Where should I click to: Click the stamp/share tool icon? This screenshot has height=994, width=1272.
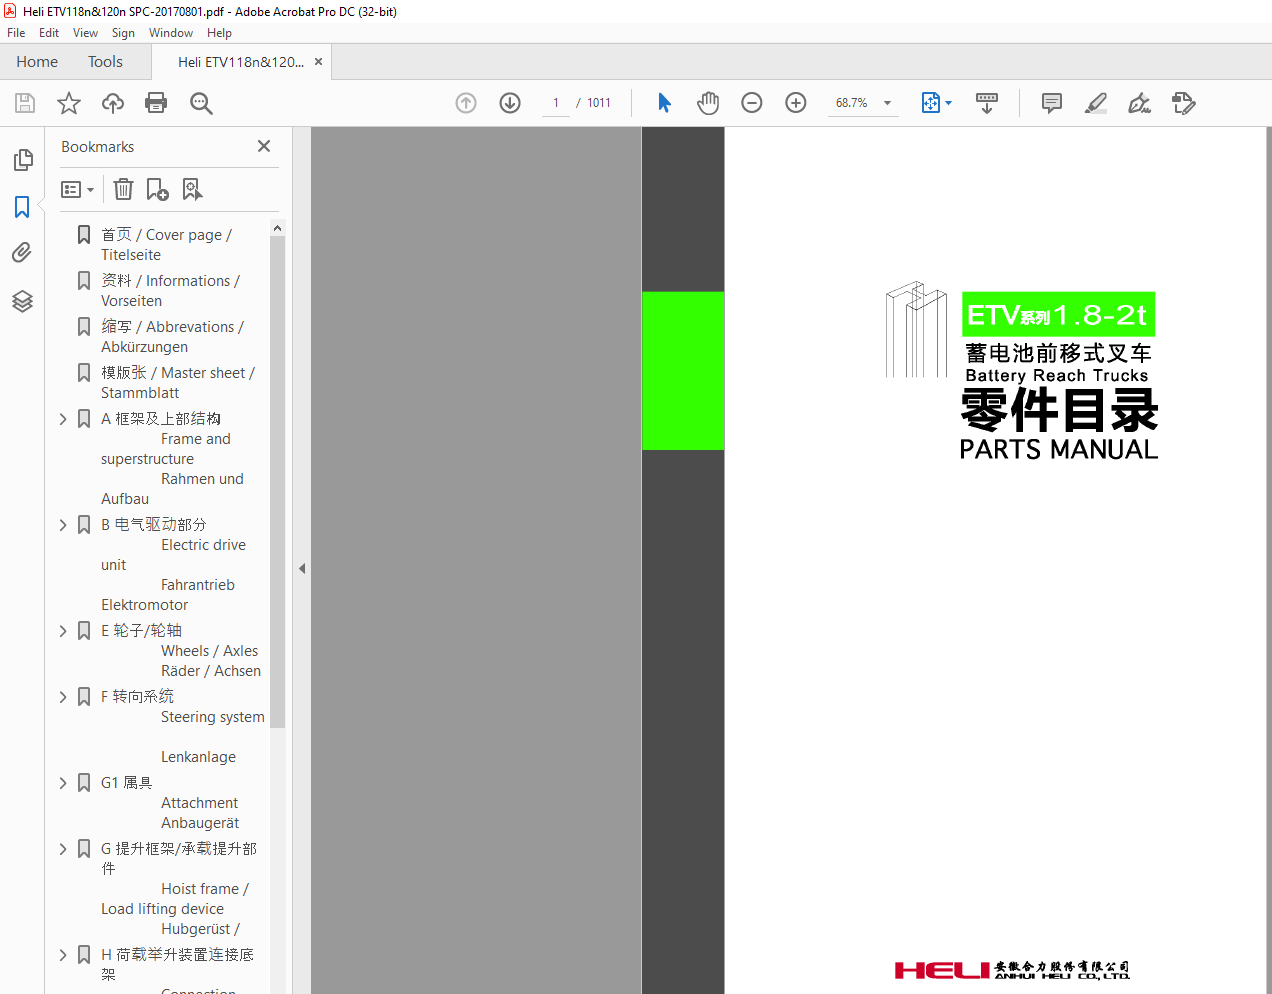[x=1184, y=103]
